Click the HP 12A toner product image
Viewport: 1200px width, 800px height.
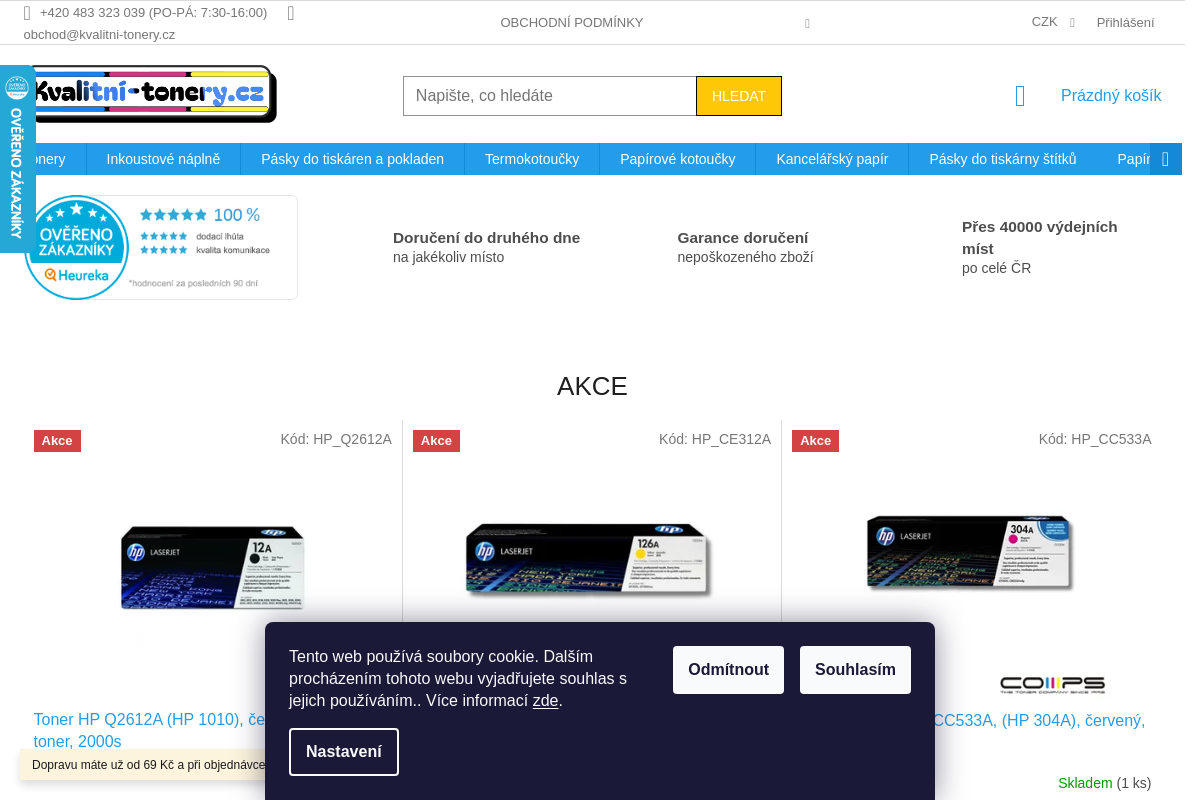click(x=212, y=567)
